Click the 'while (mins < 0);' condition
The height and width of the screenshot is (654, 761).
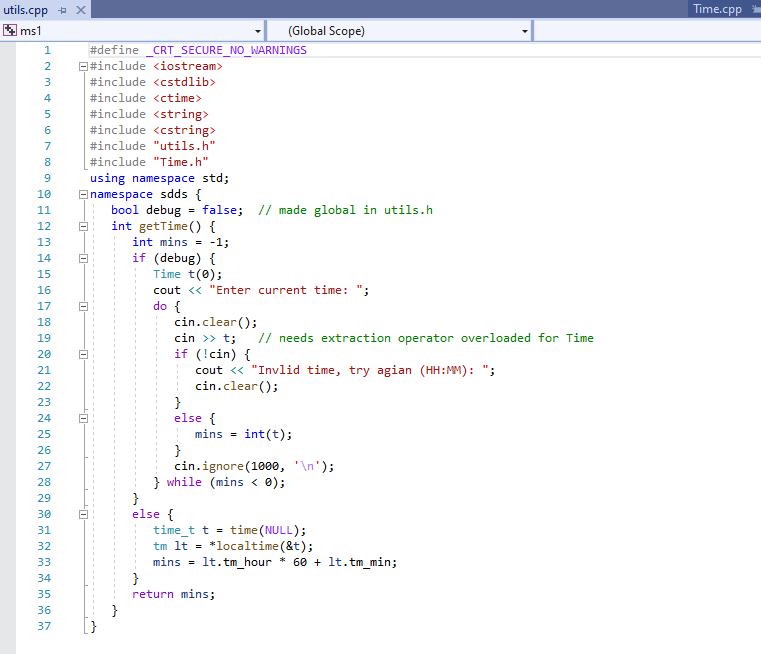(x=226, y=482)
